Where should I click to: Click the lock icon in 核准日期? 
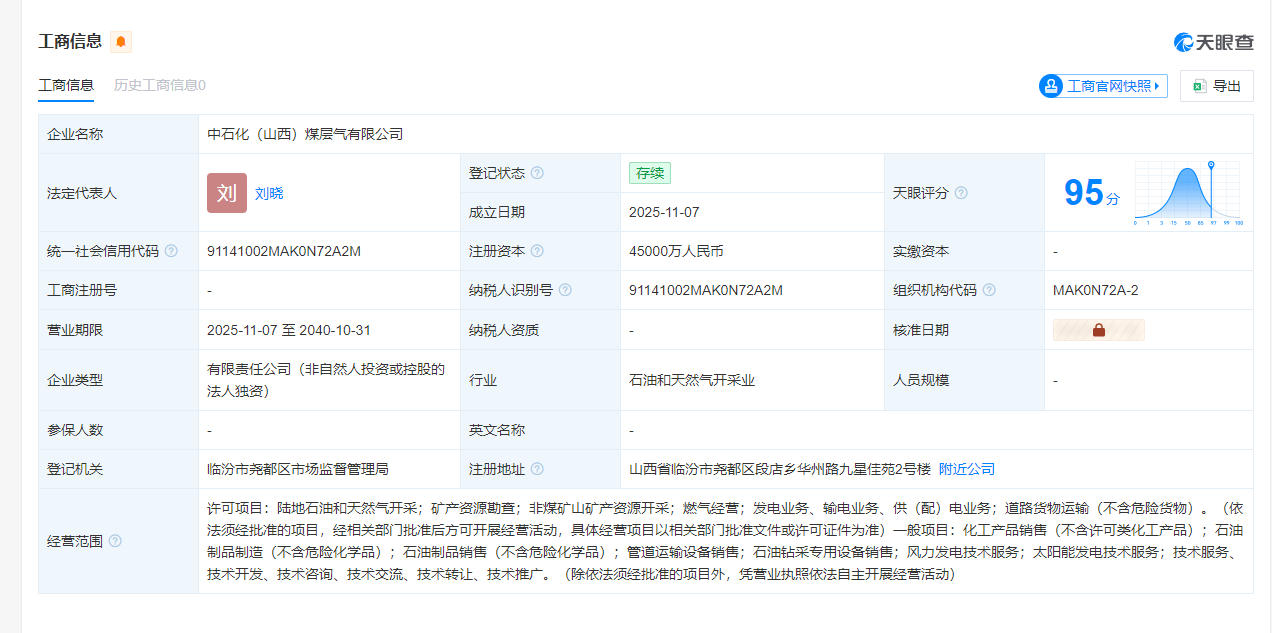(1099, 330)
